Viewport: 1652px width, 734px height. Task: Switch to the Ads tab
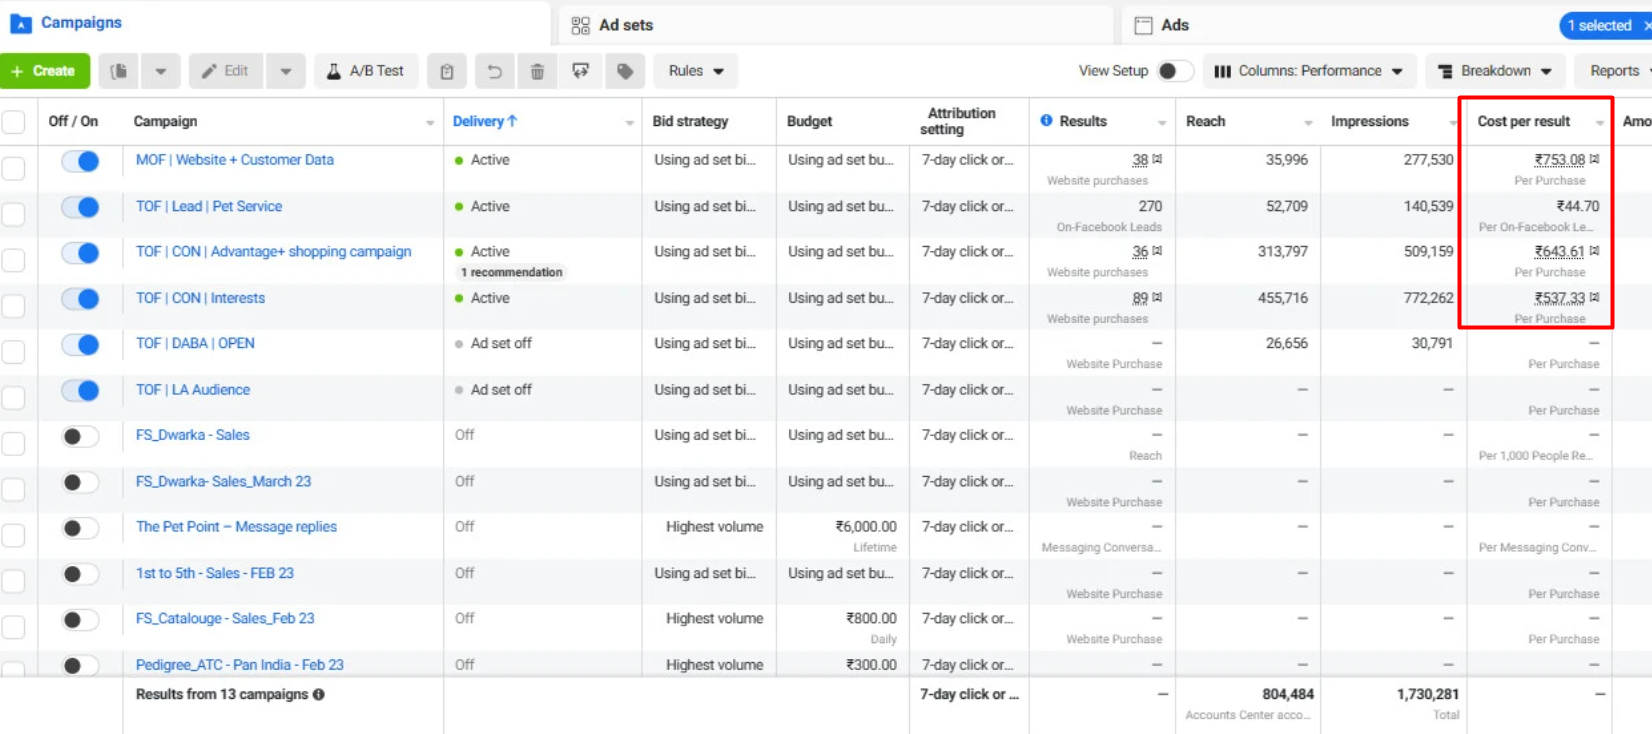1174,25
